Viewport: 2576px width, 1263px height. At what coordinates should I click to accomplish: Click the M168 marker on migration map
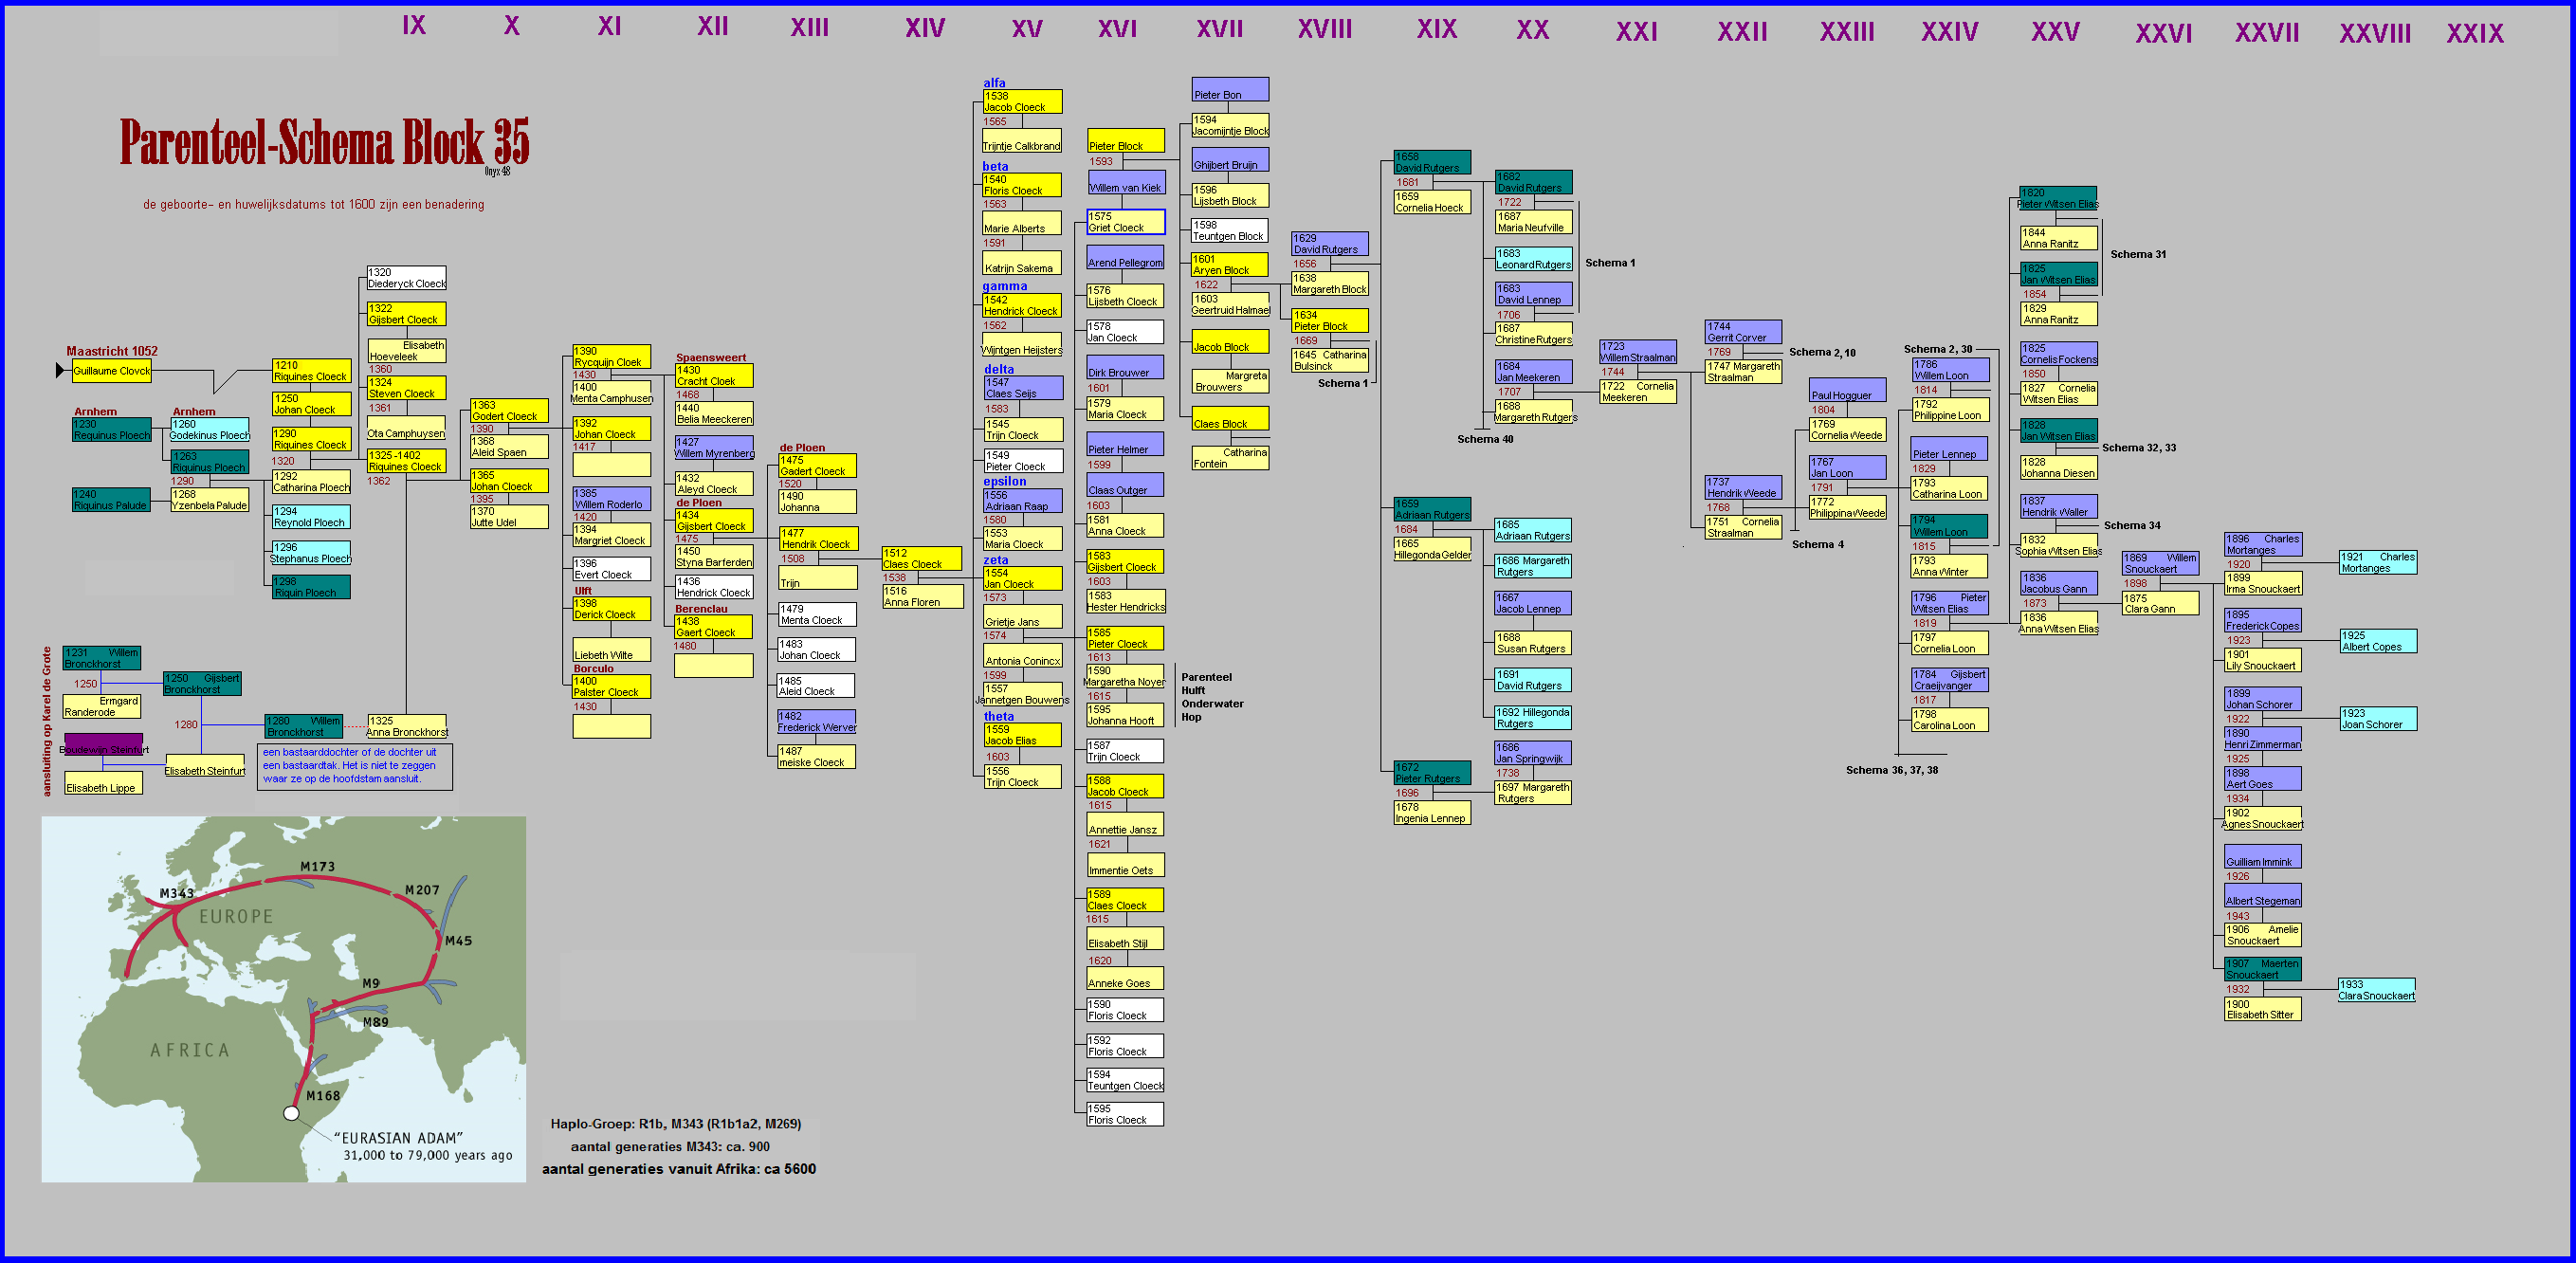tap(322, 1096)
